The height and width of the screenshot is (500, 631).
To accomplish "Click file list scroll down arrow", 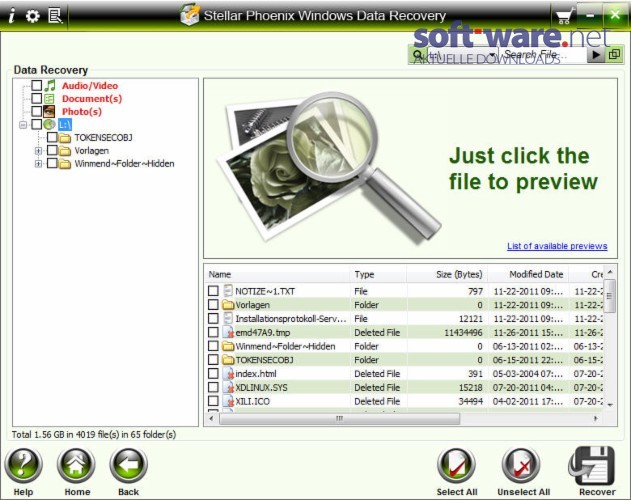I will pyautogui.click(x=610, y=405).
